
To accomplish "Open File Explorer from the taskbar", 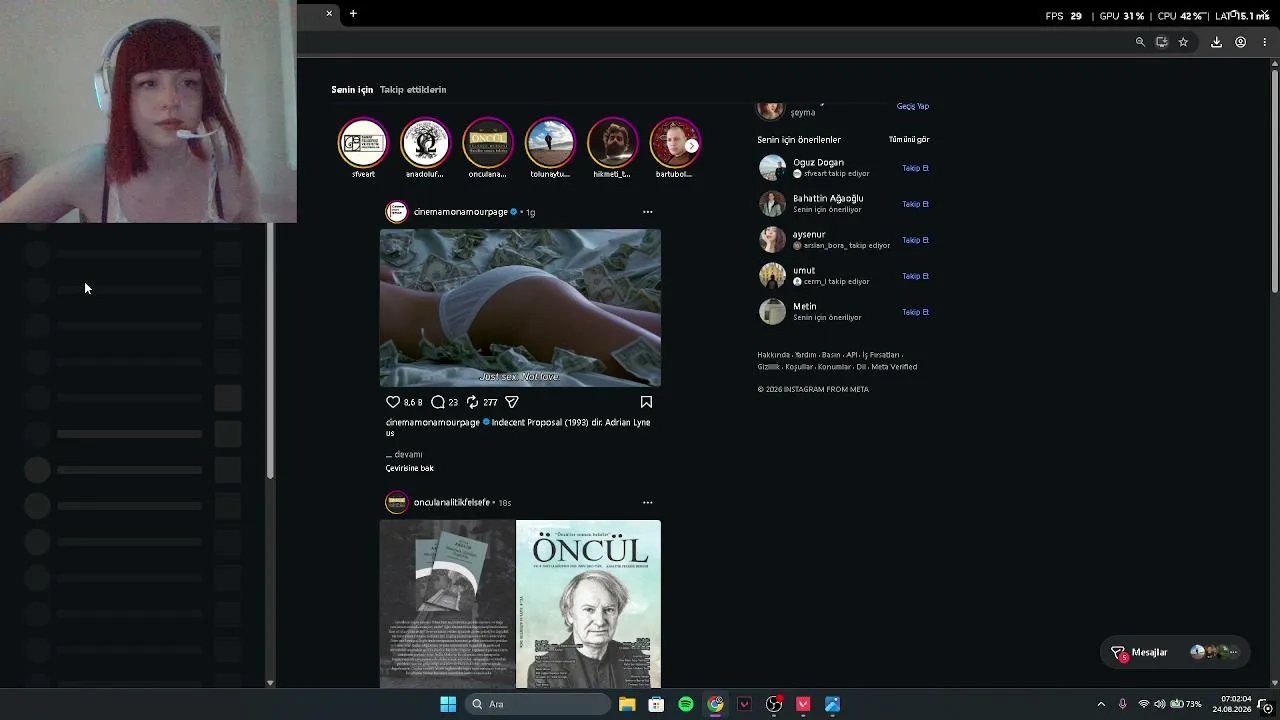I will 627,704.
